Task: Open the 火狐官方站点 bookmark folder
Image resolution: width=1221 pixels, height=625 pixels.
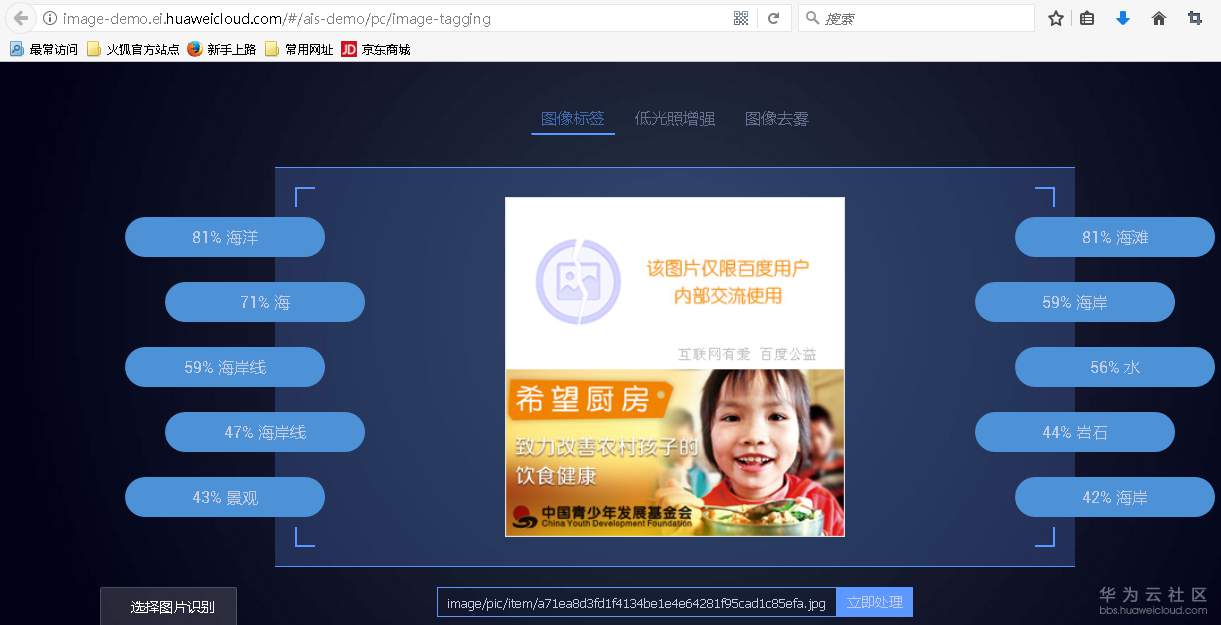Action: (133, 49)
